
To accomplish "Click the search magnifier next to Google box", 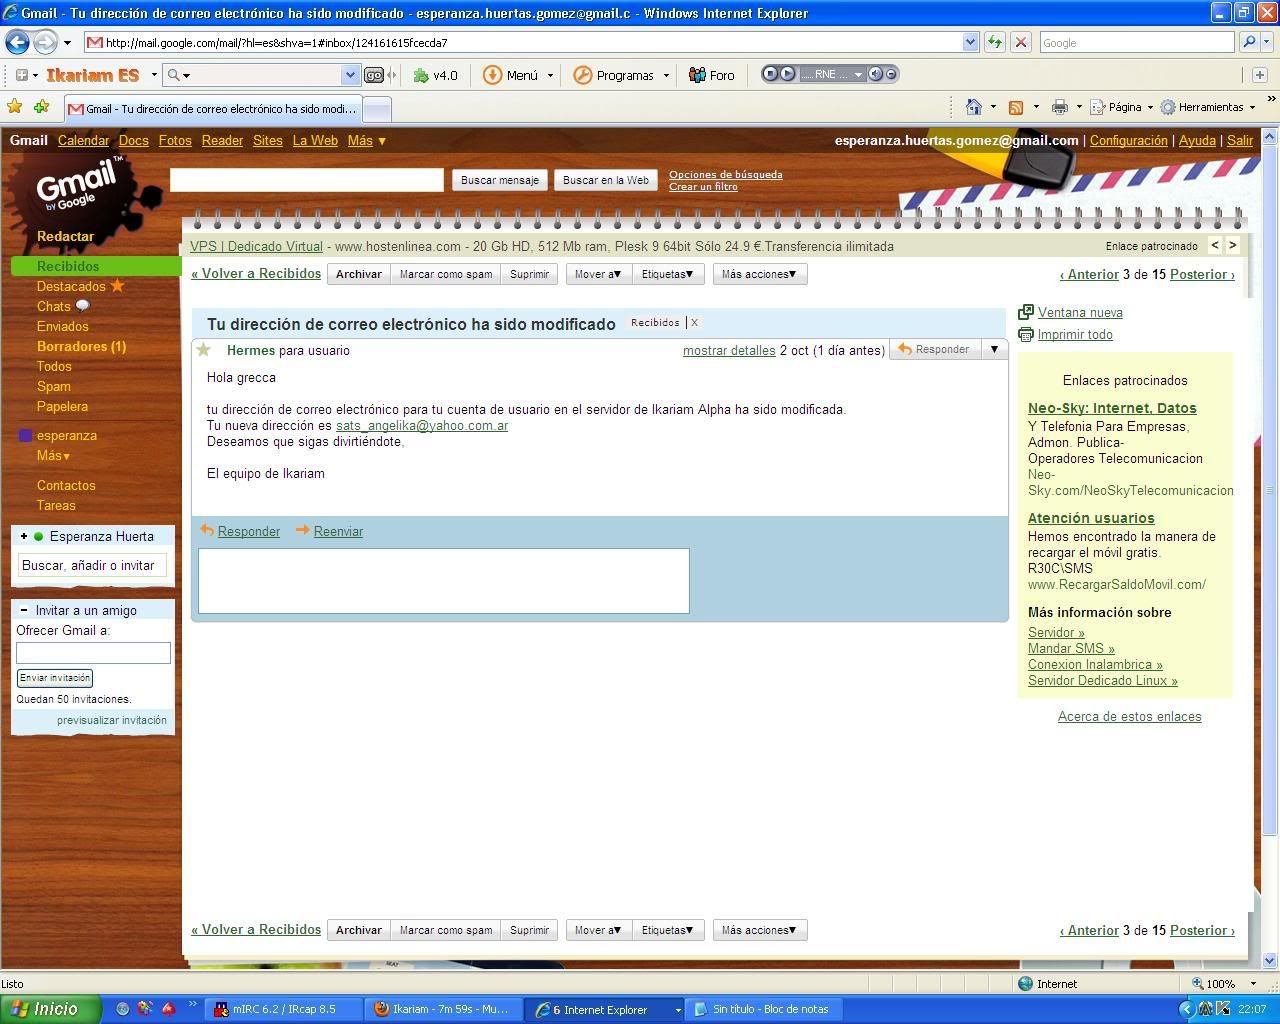I will click(x=1248, y=42).
